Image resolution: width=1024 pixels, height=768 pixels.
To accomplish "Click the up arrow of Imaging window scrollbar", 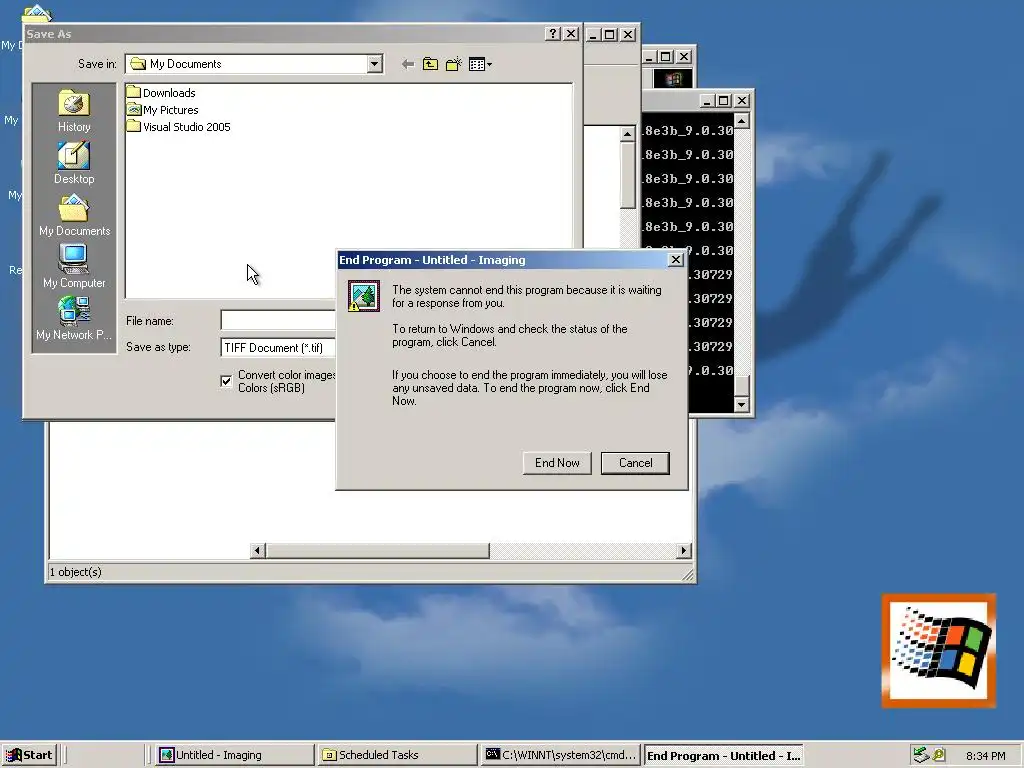I will tap(627, 134).
